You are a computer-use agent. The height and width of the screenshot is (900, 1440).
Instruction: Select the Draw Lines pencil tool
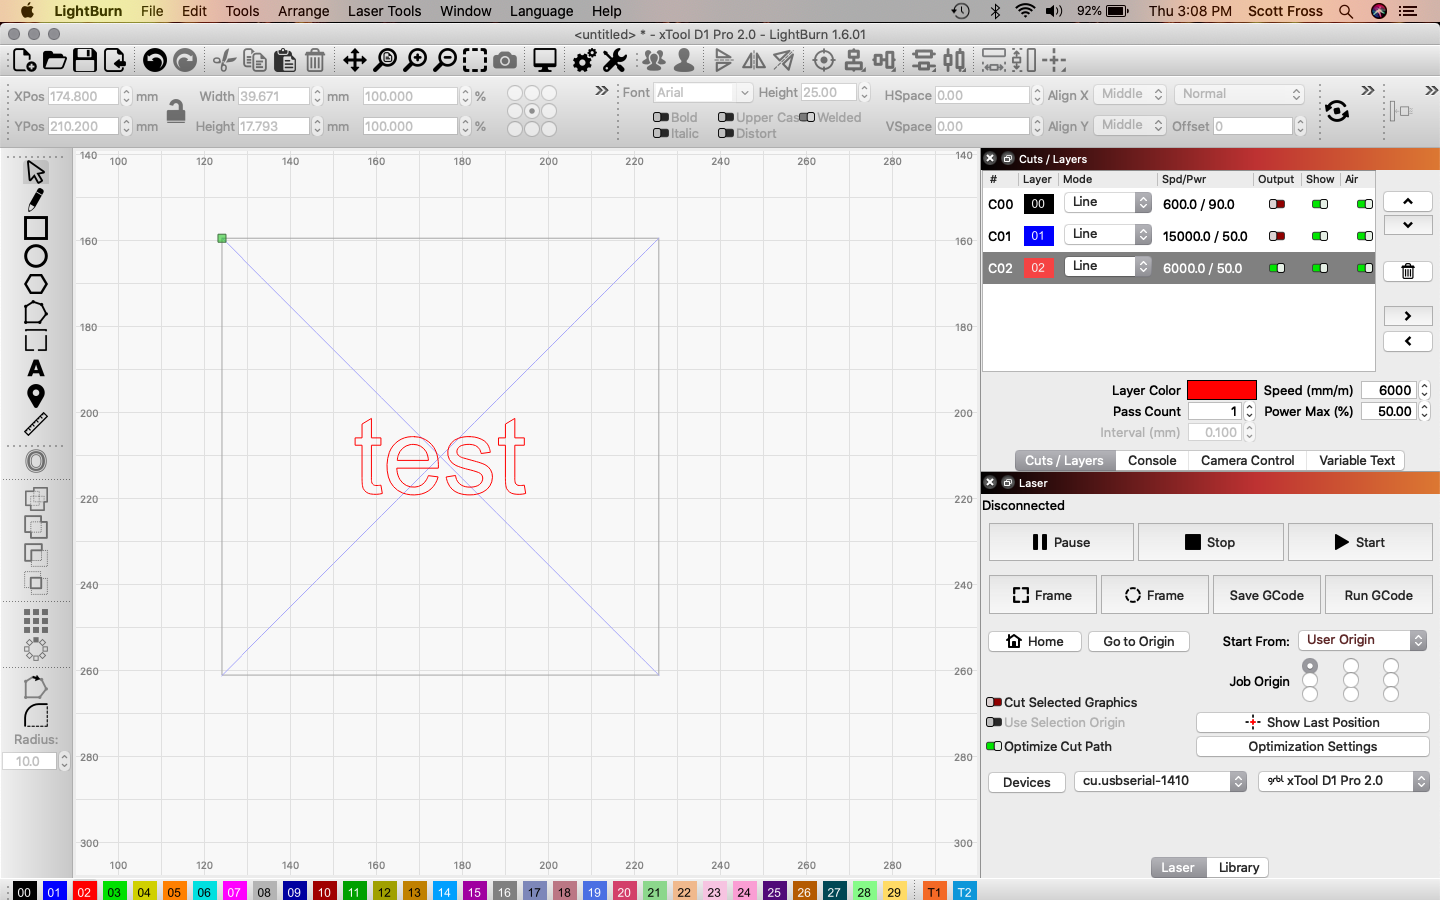36,199
